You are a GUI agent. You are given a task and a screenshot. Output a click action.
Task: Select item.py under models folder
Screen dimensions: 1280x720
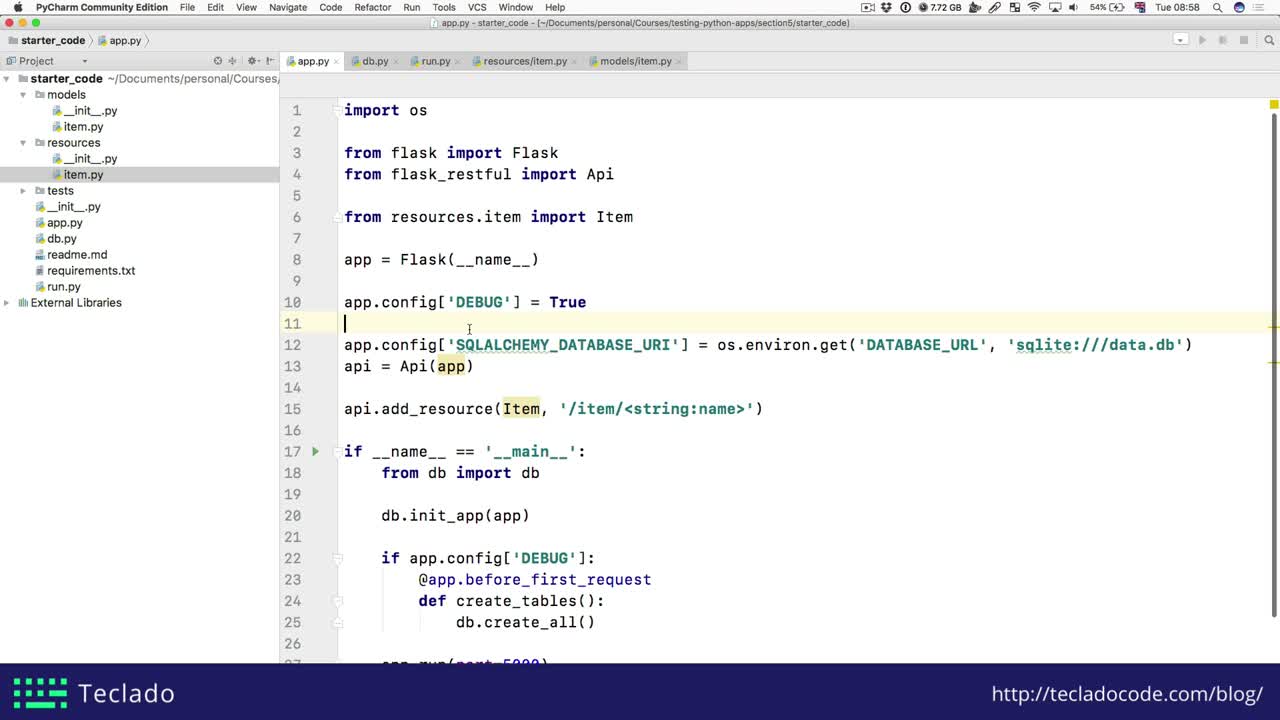tap(83, 126)
